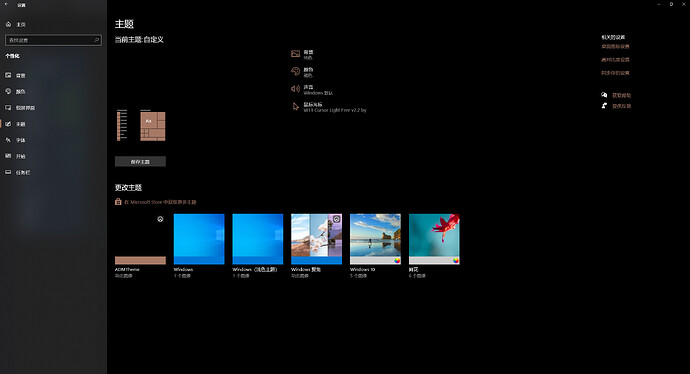
Task: Open the get more themes in Microsoft Store link
Action: [x=160, y=202]
